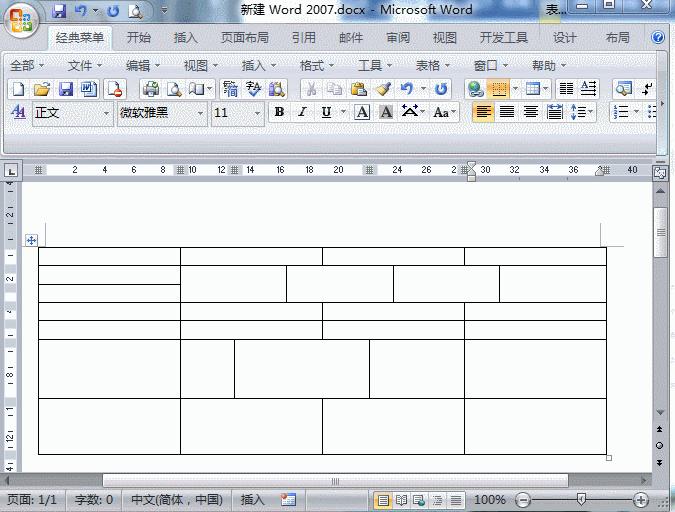Image resolution: width=675 pixels, height=512 pixels.
Task: Open the change case Aa dropdown
Action: click(x=445, y=112)
